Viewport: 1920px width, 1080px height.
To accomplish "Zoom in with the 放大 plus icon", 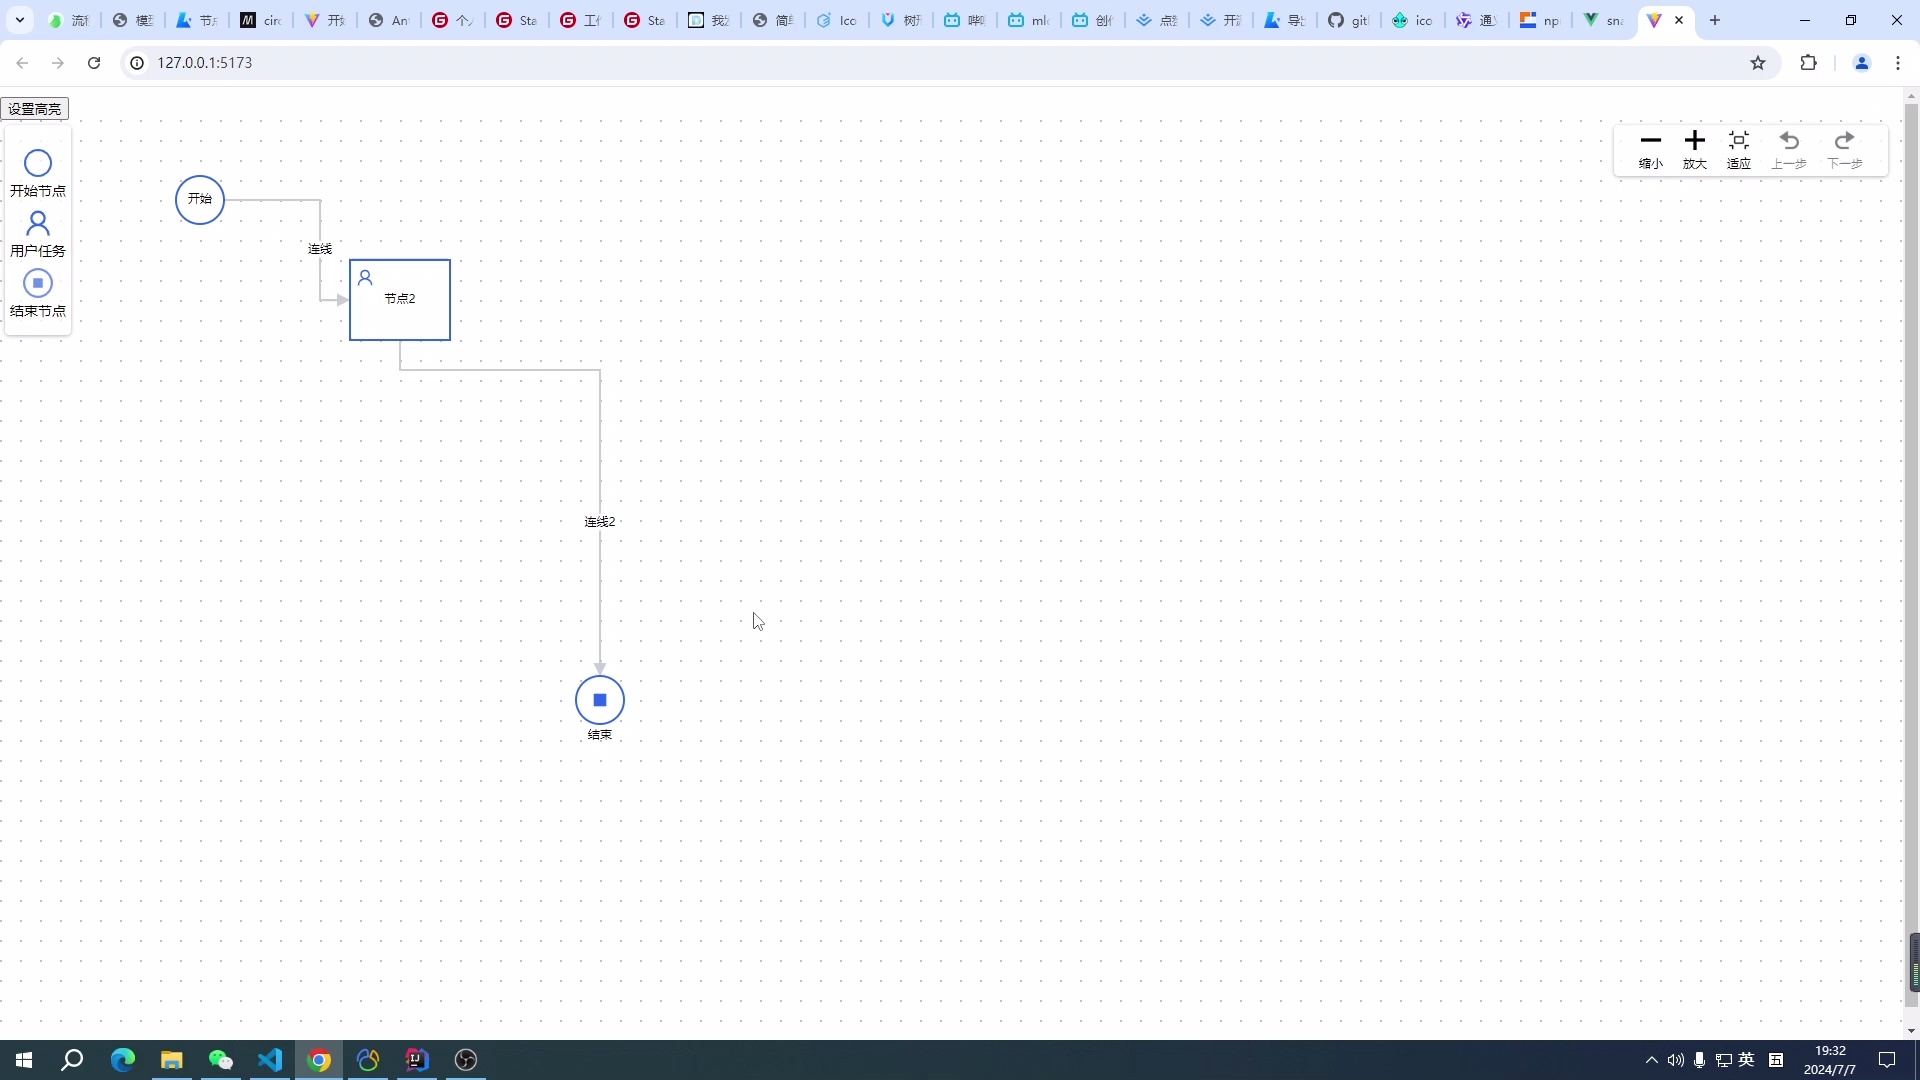I will (1695, 141).
